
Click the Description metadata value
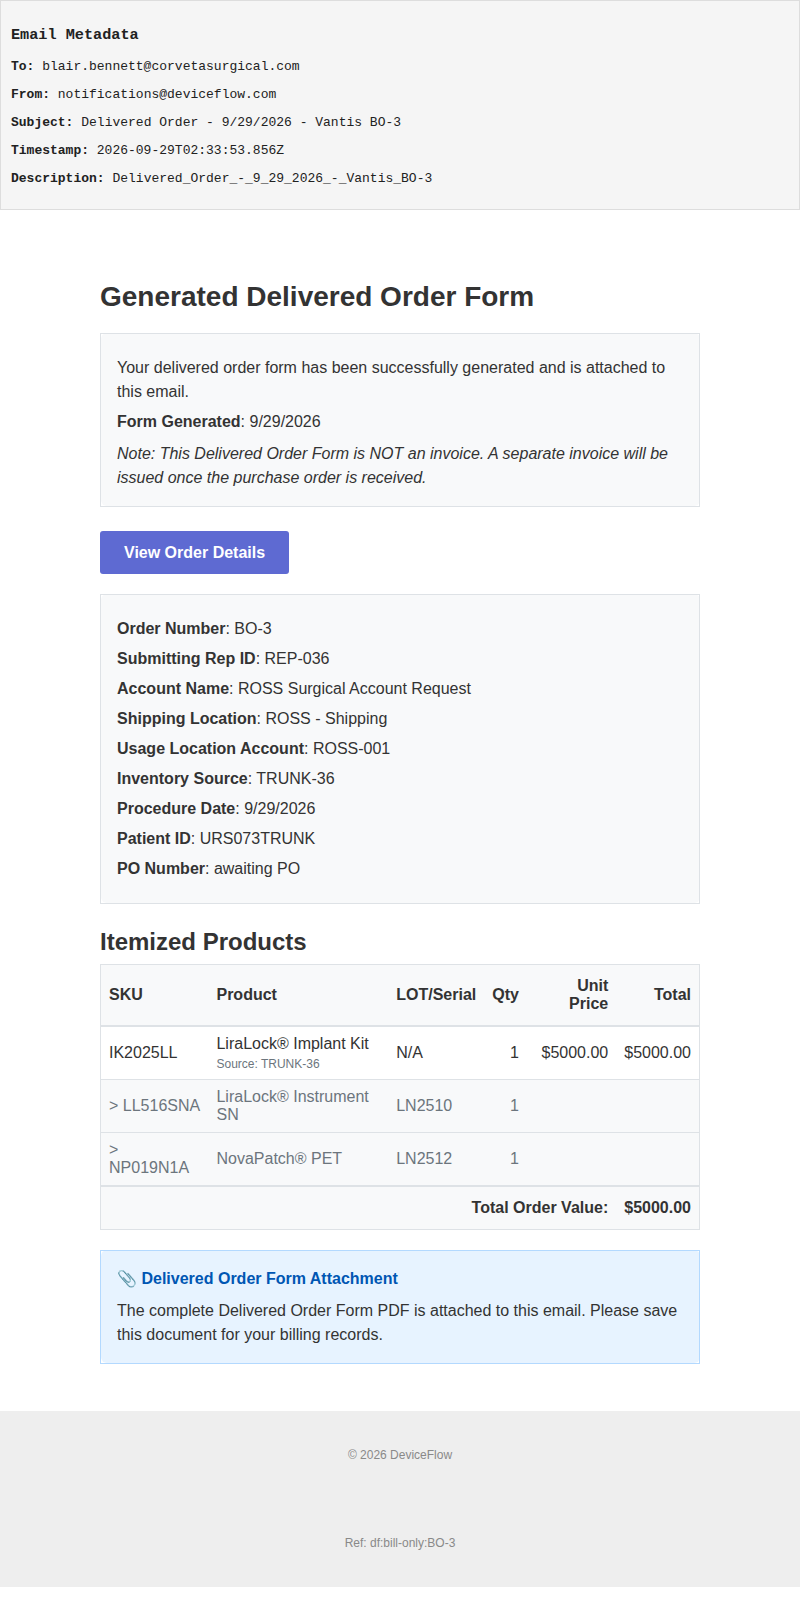[272, 178]
